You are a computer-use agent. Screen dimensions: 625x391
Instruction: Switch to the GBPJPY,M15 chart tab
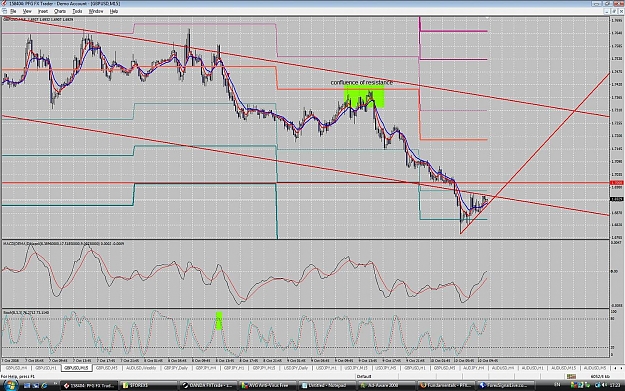[264, 368]
